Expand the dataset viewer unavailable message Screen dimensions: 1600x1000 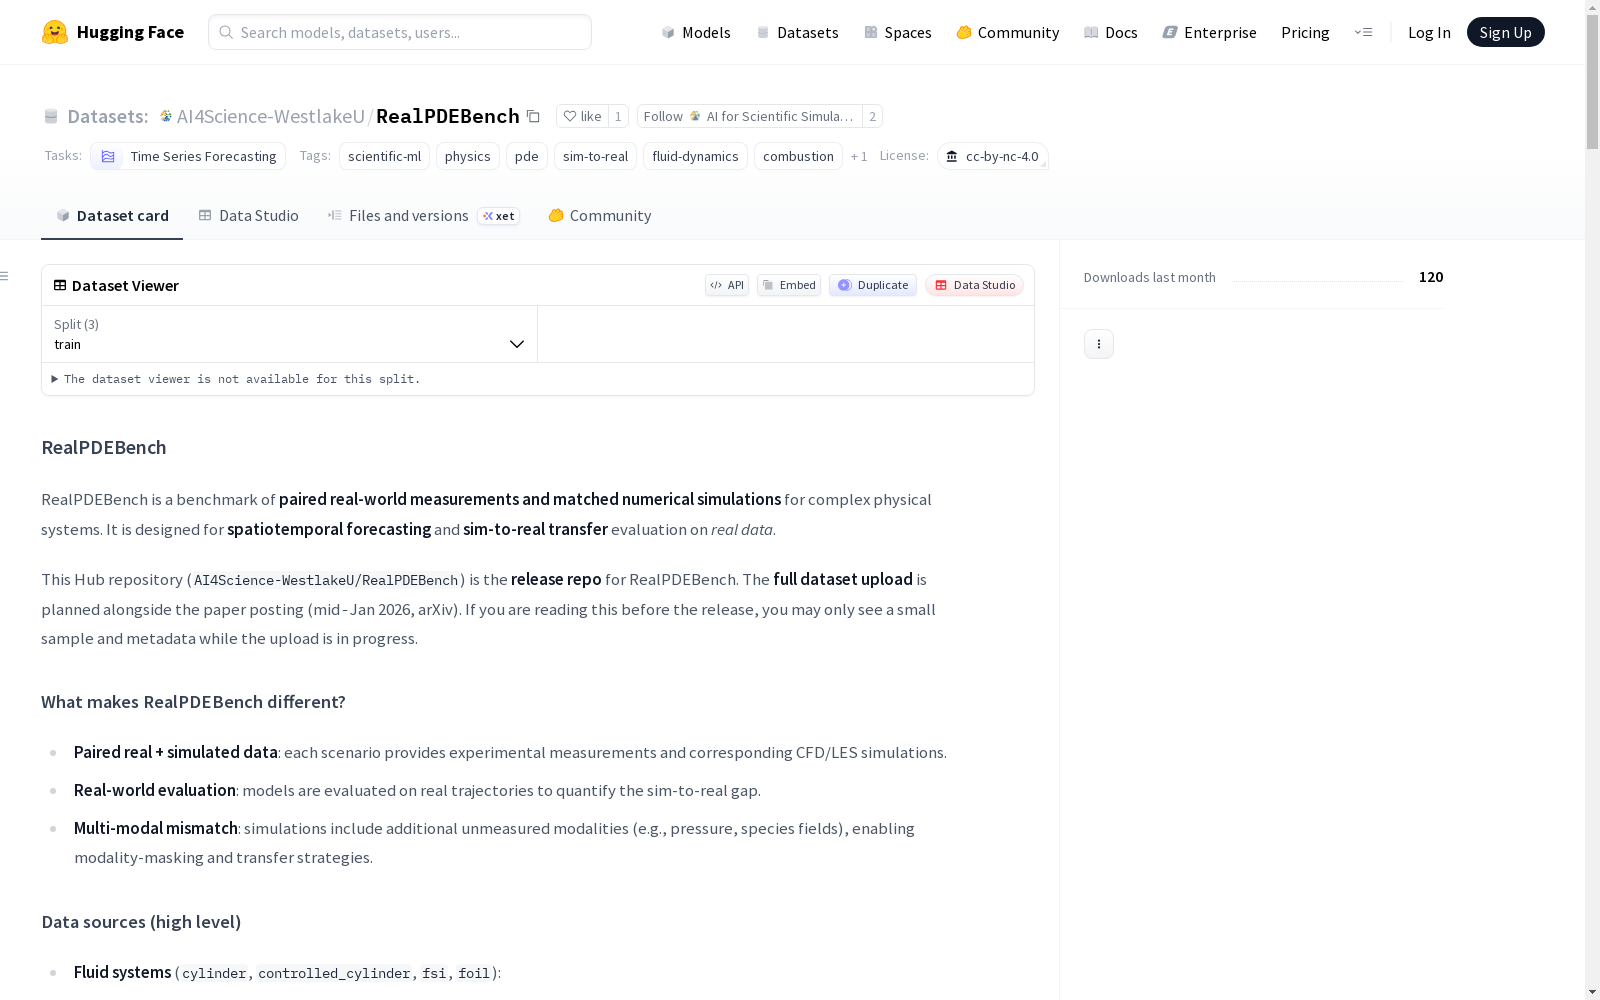point(236,379)
